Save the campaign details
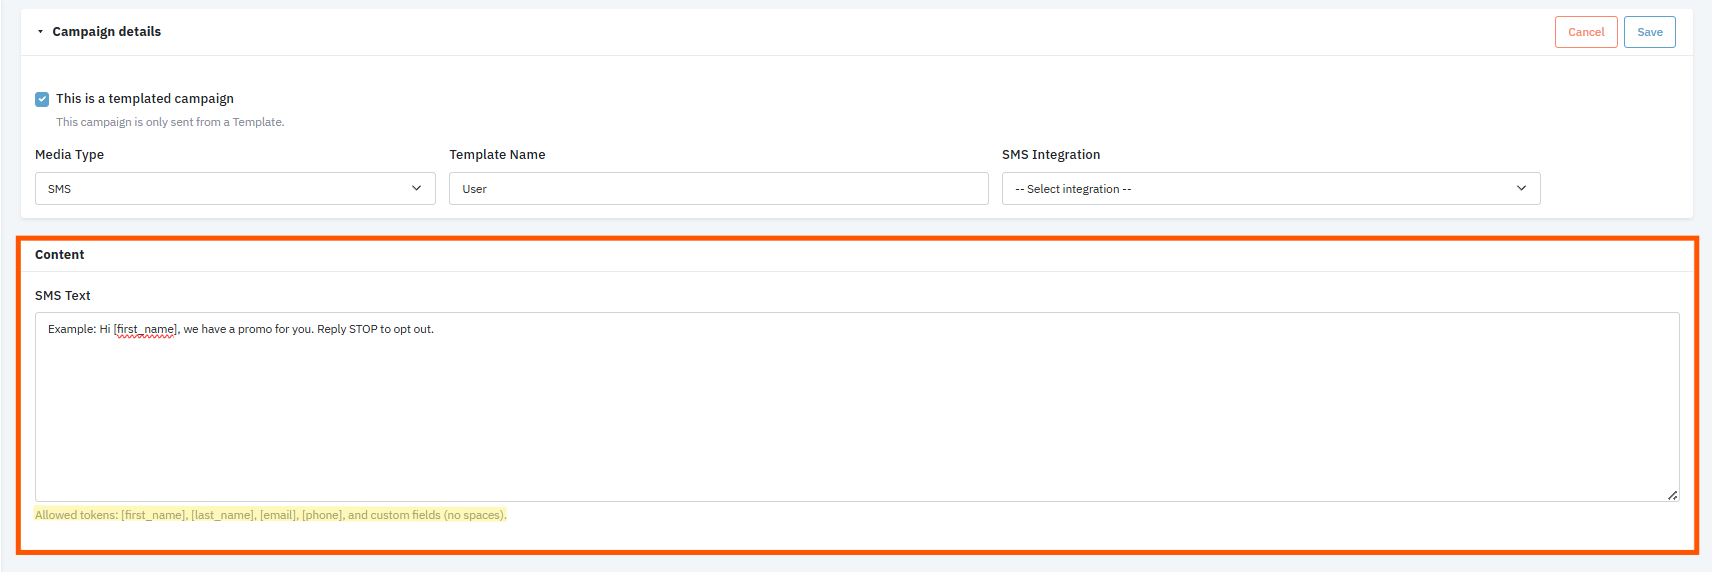Image resolution: width=1712 pixels, height=572 pixels. 1649,32
